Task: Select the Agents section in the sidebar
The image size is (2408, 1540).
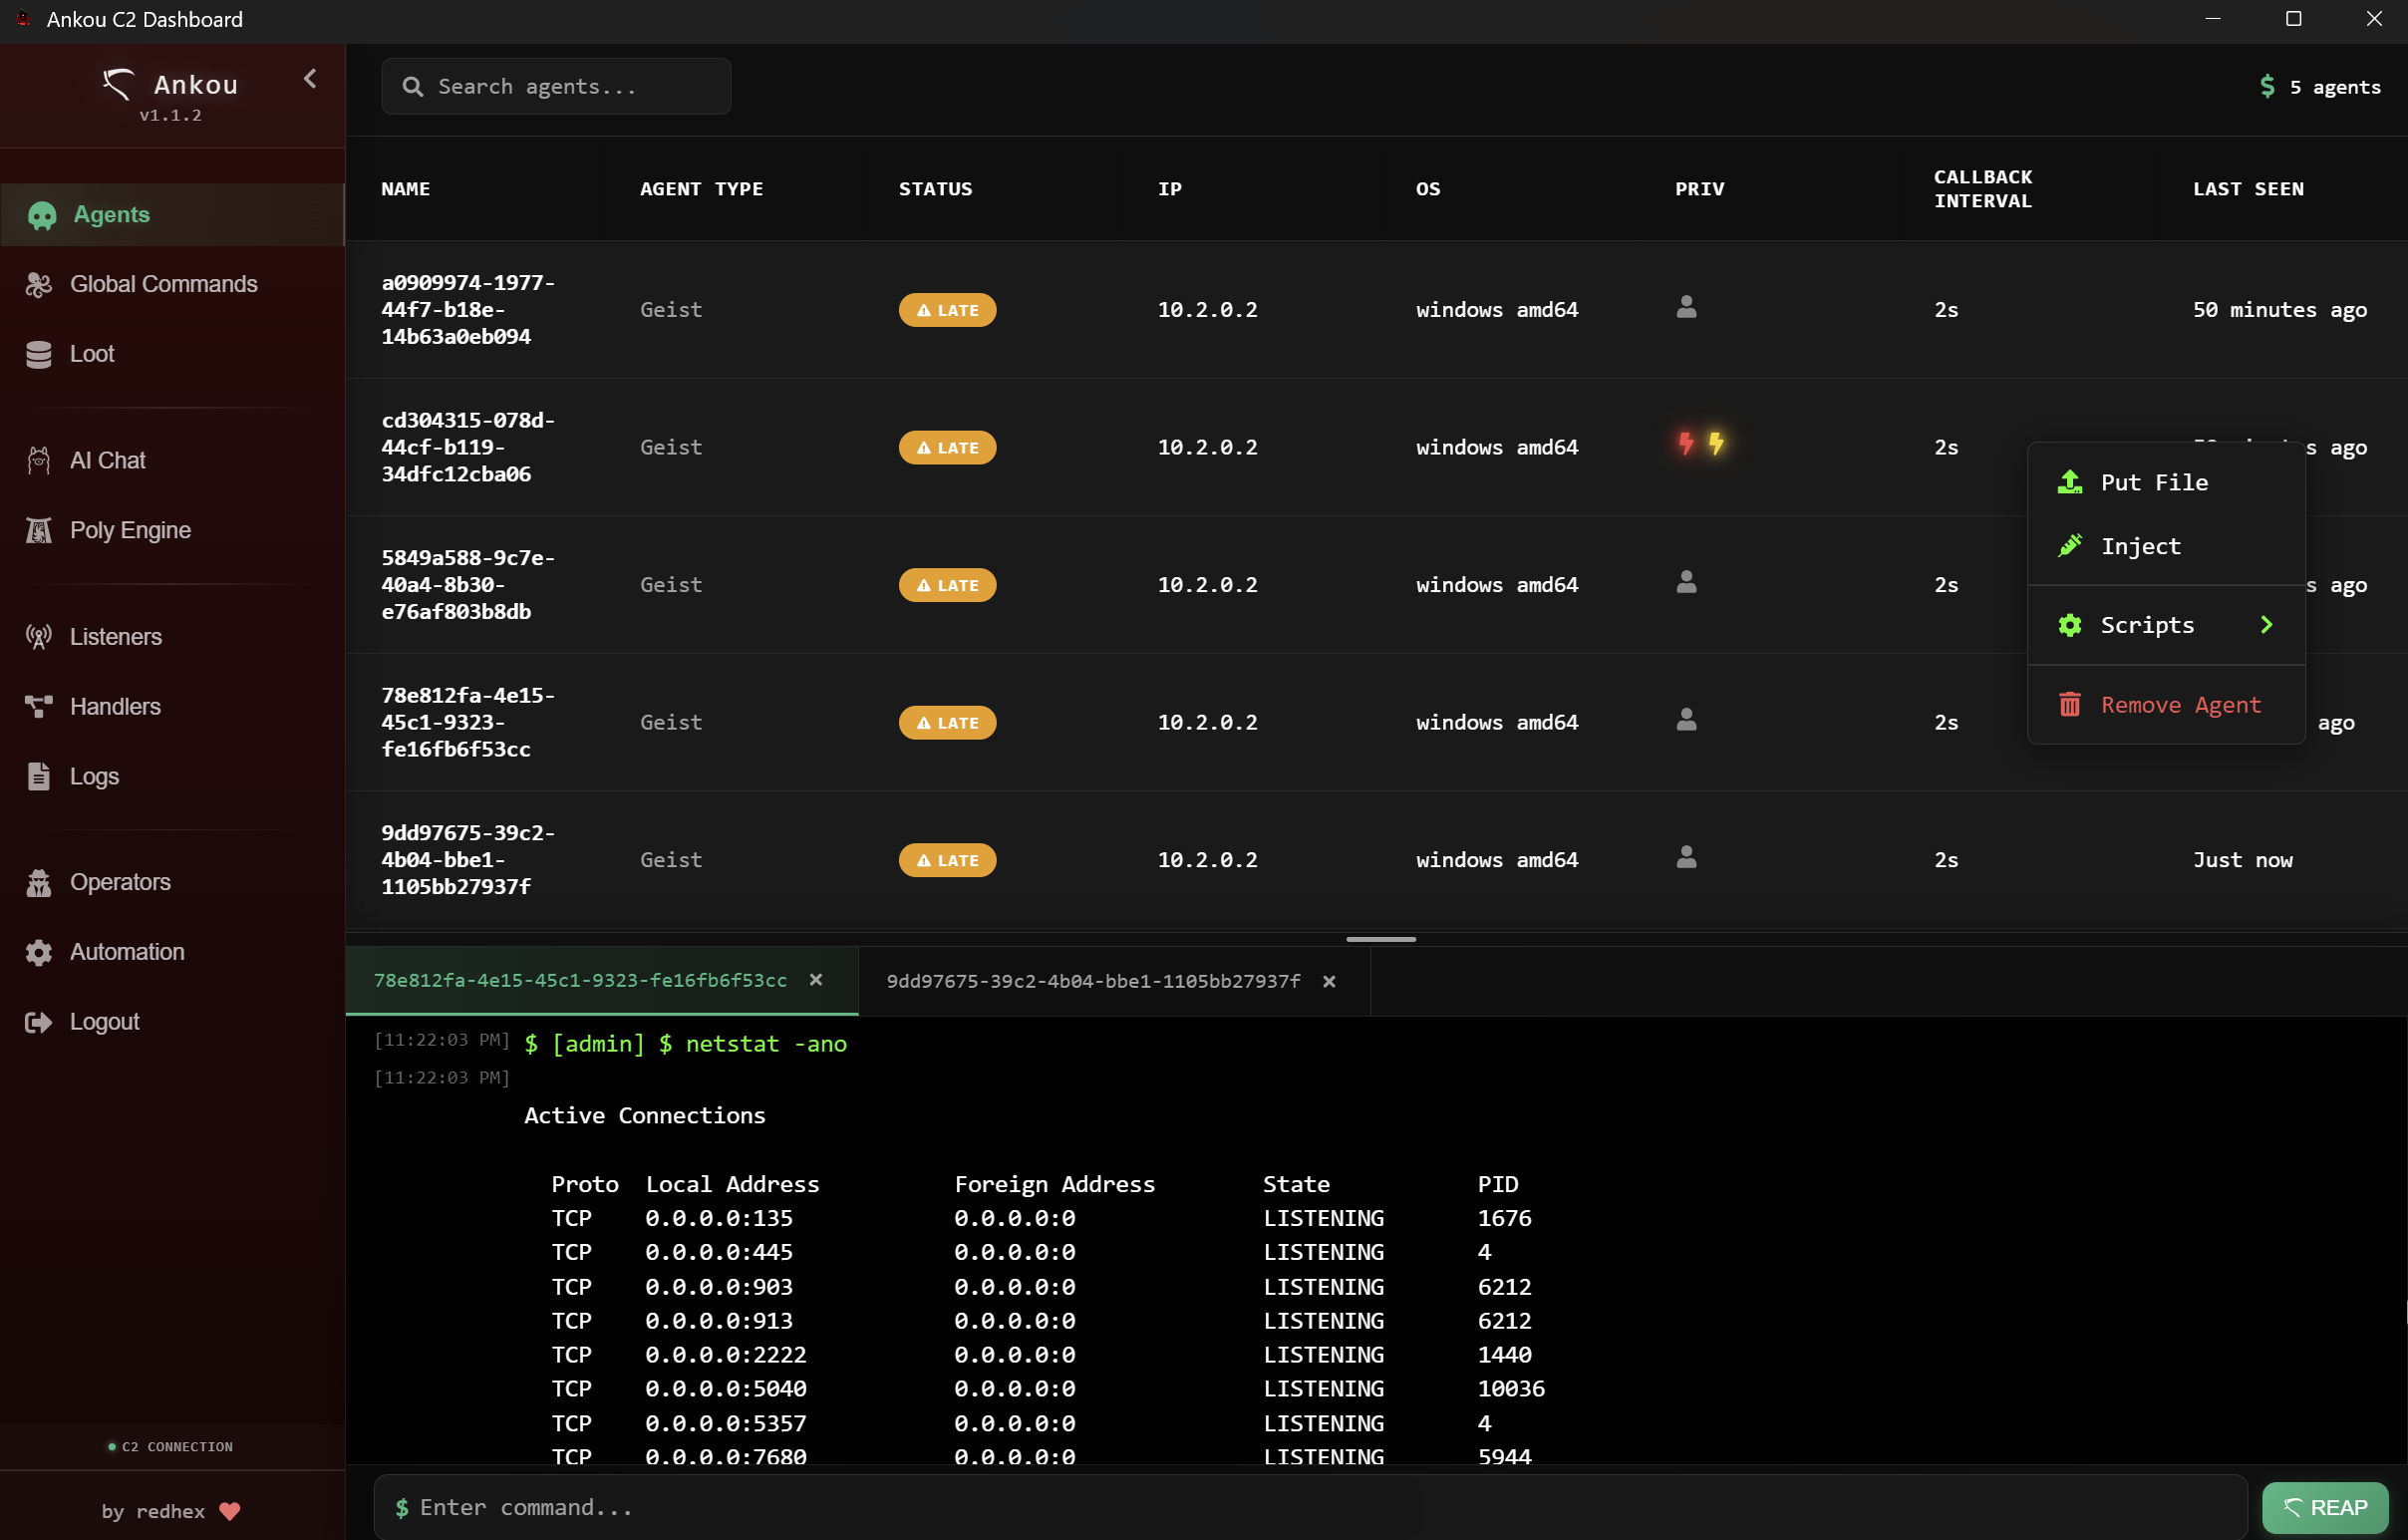Action: tap(110, 214)
